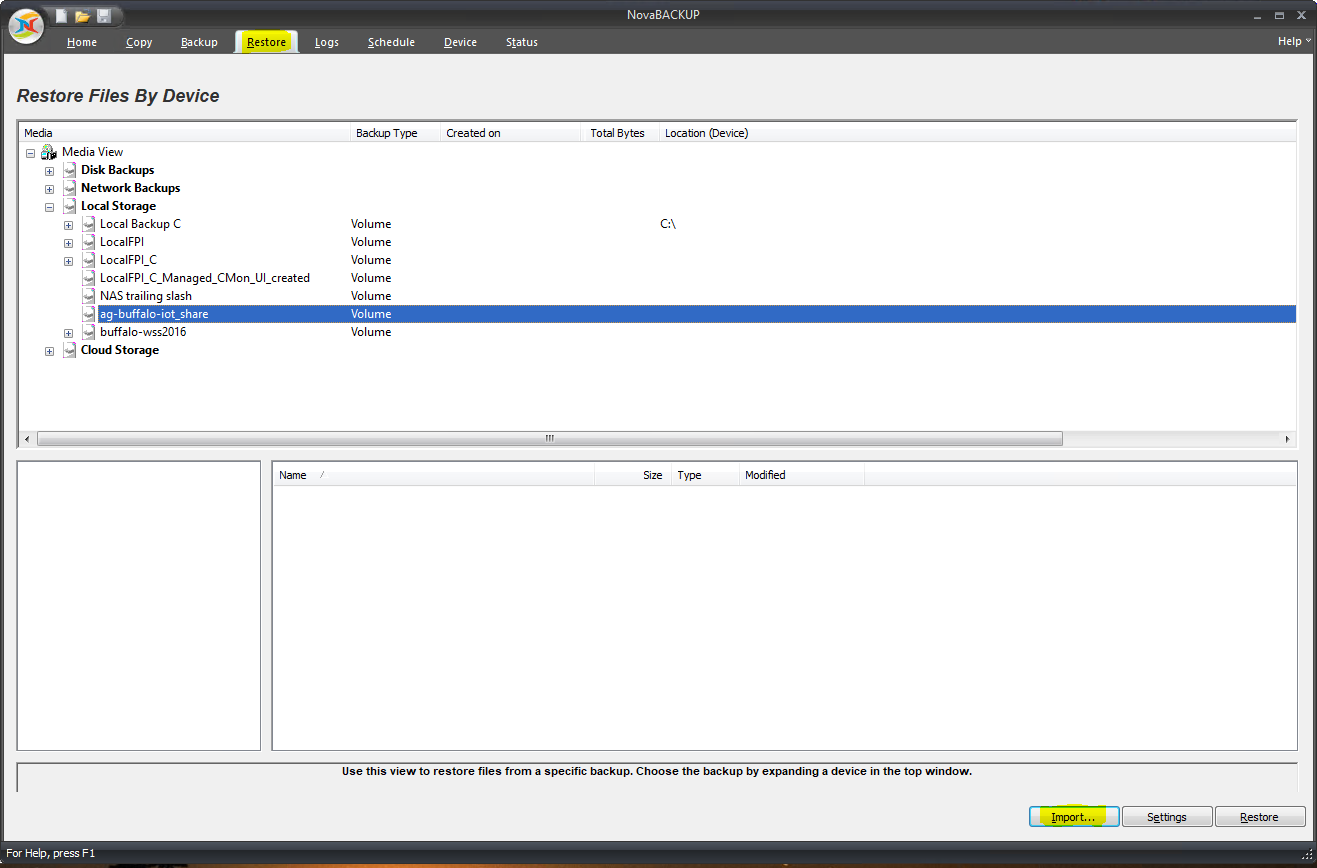Expand the Disk Backups node
Viewport: 1317px width, 868px height.
tap(49, 171)
